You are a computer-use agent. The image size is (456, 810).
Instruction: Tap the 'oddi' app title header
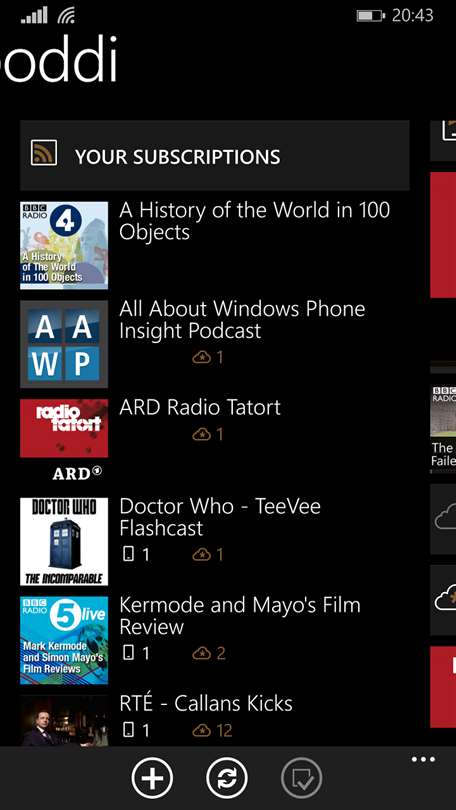pos(58,58)
